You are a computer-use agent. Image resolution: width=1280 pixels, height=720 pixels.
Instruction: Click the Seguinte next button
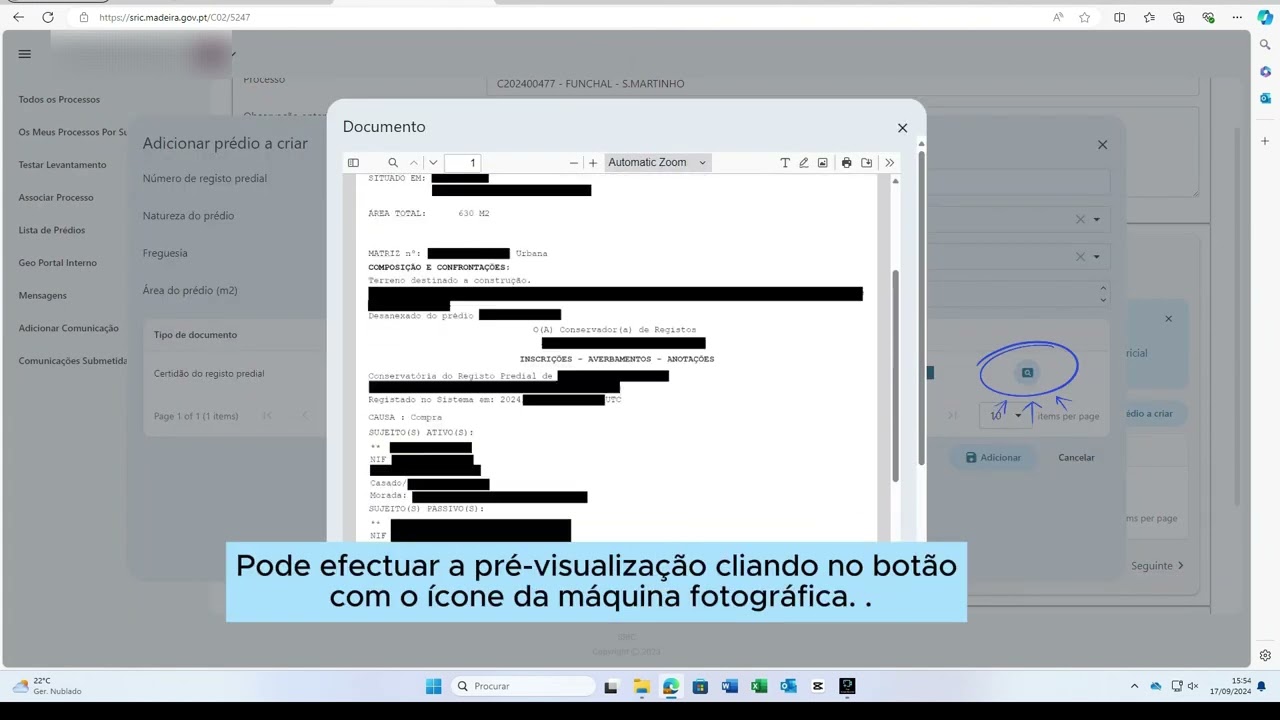(1157, 566)
